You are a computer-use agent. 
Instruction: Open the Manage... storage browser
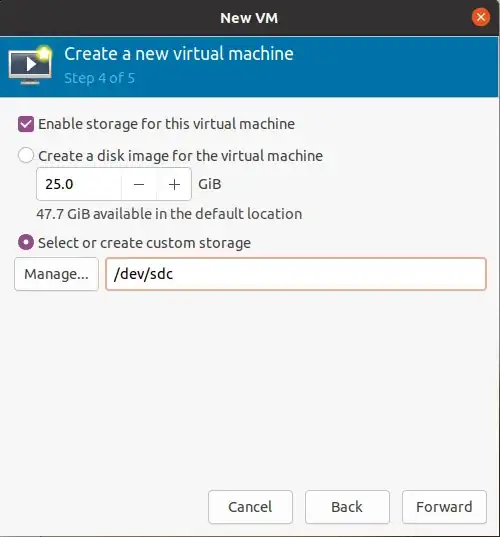(57, 274)
